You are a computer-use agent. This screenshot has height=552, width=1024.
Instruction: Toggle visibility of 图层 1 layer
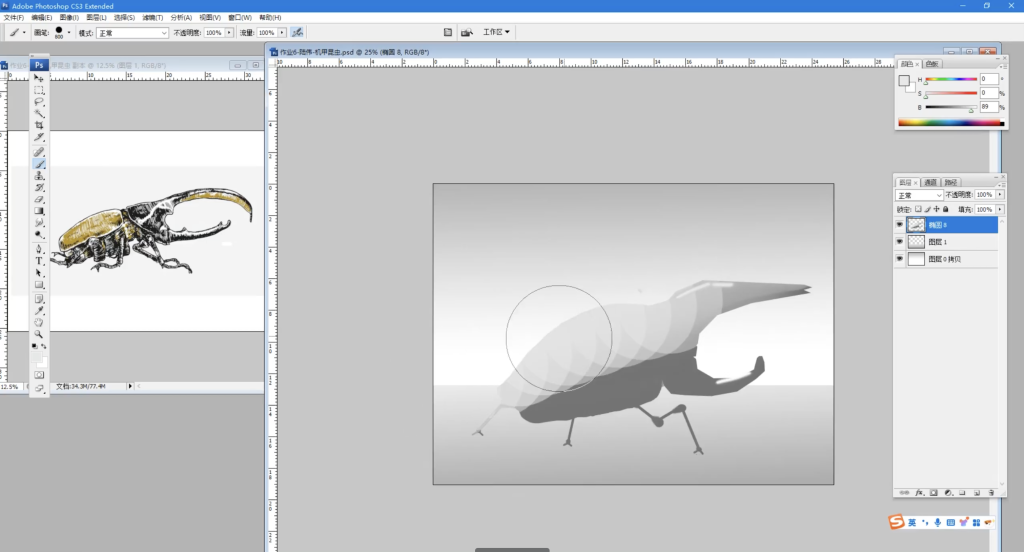tap(900, 242)
